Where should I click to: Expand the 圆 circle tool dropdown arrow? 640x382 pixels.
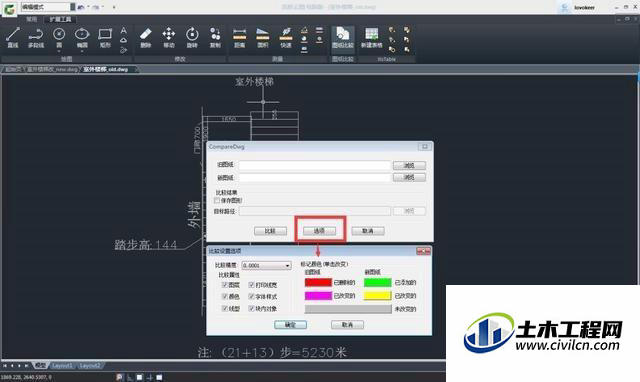[x=59, y=51]
